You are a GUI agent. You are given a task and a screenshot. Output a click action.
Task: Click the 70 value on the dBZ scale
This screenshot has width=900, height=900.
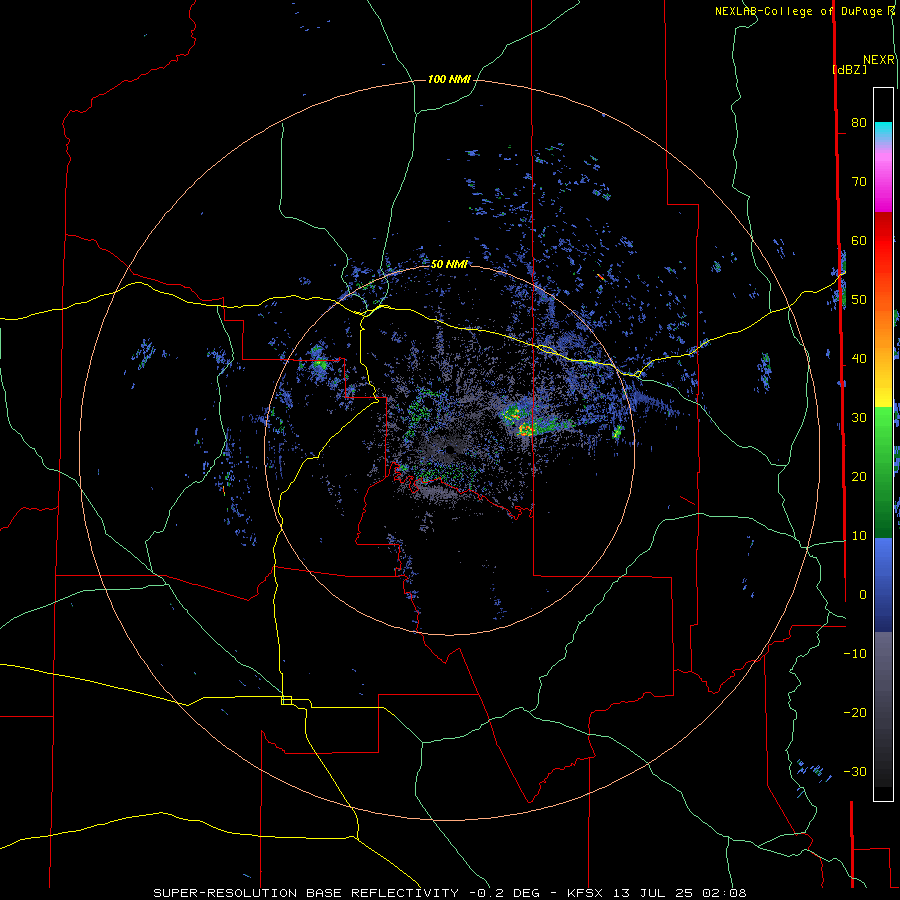[x=859, y=182]
